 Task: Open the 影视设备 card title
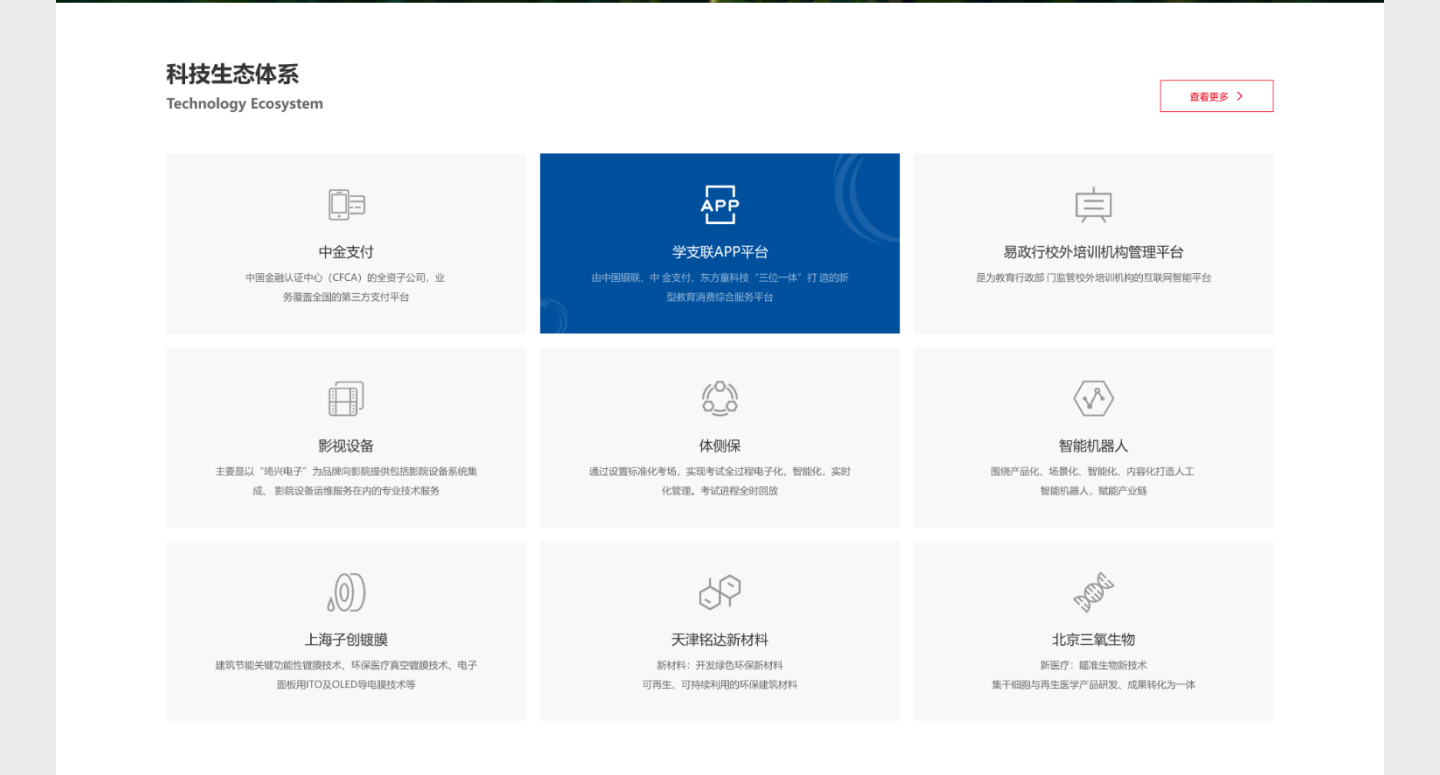click(346, 446)
